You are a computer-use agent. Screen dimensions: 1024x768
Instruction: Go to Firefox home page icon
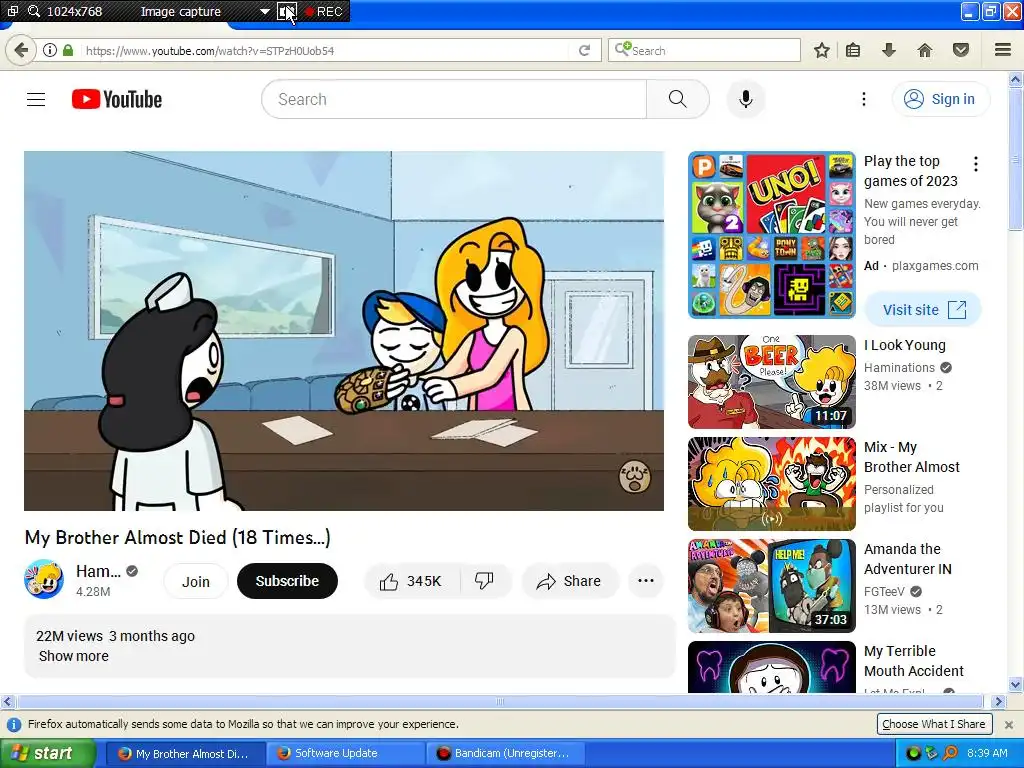click(x=924, y=50)
